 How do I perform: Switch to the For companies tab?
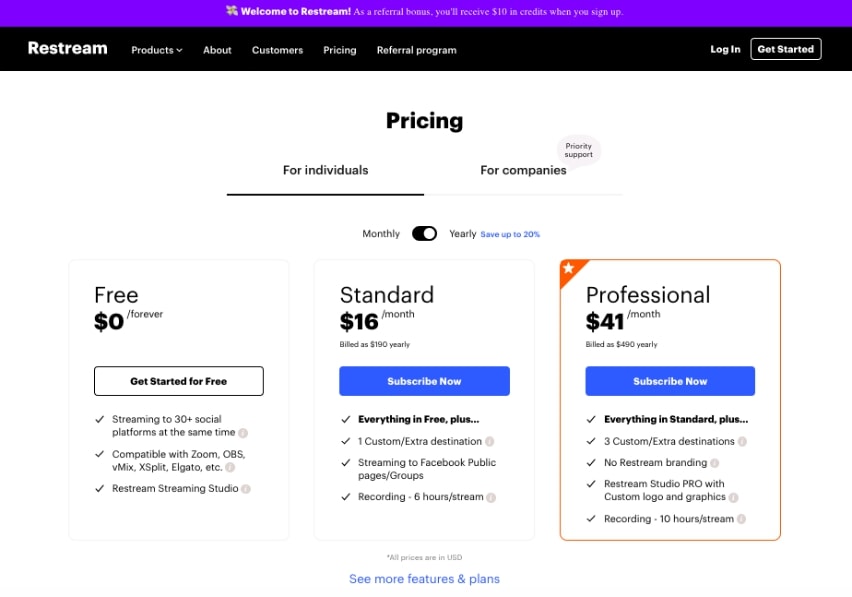pos(523,171)
